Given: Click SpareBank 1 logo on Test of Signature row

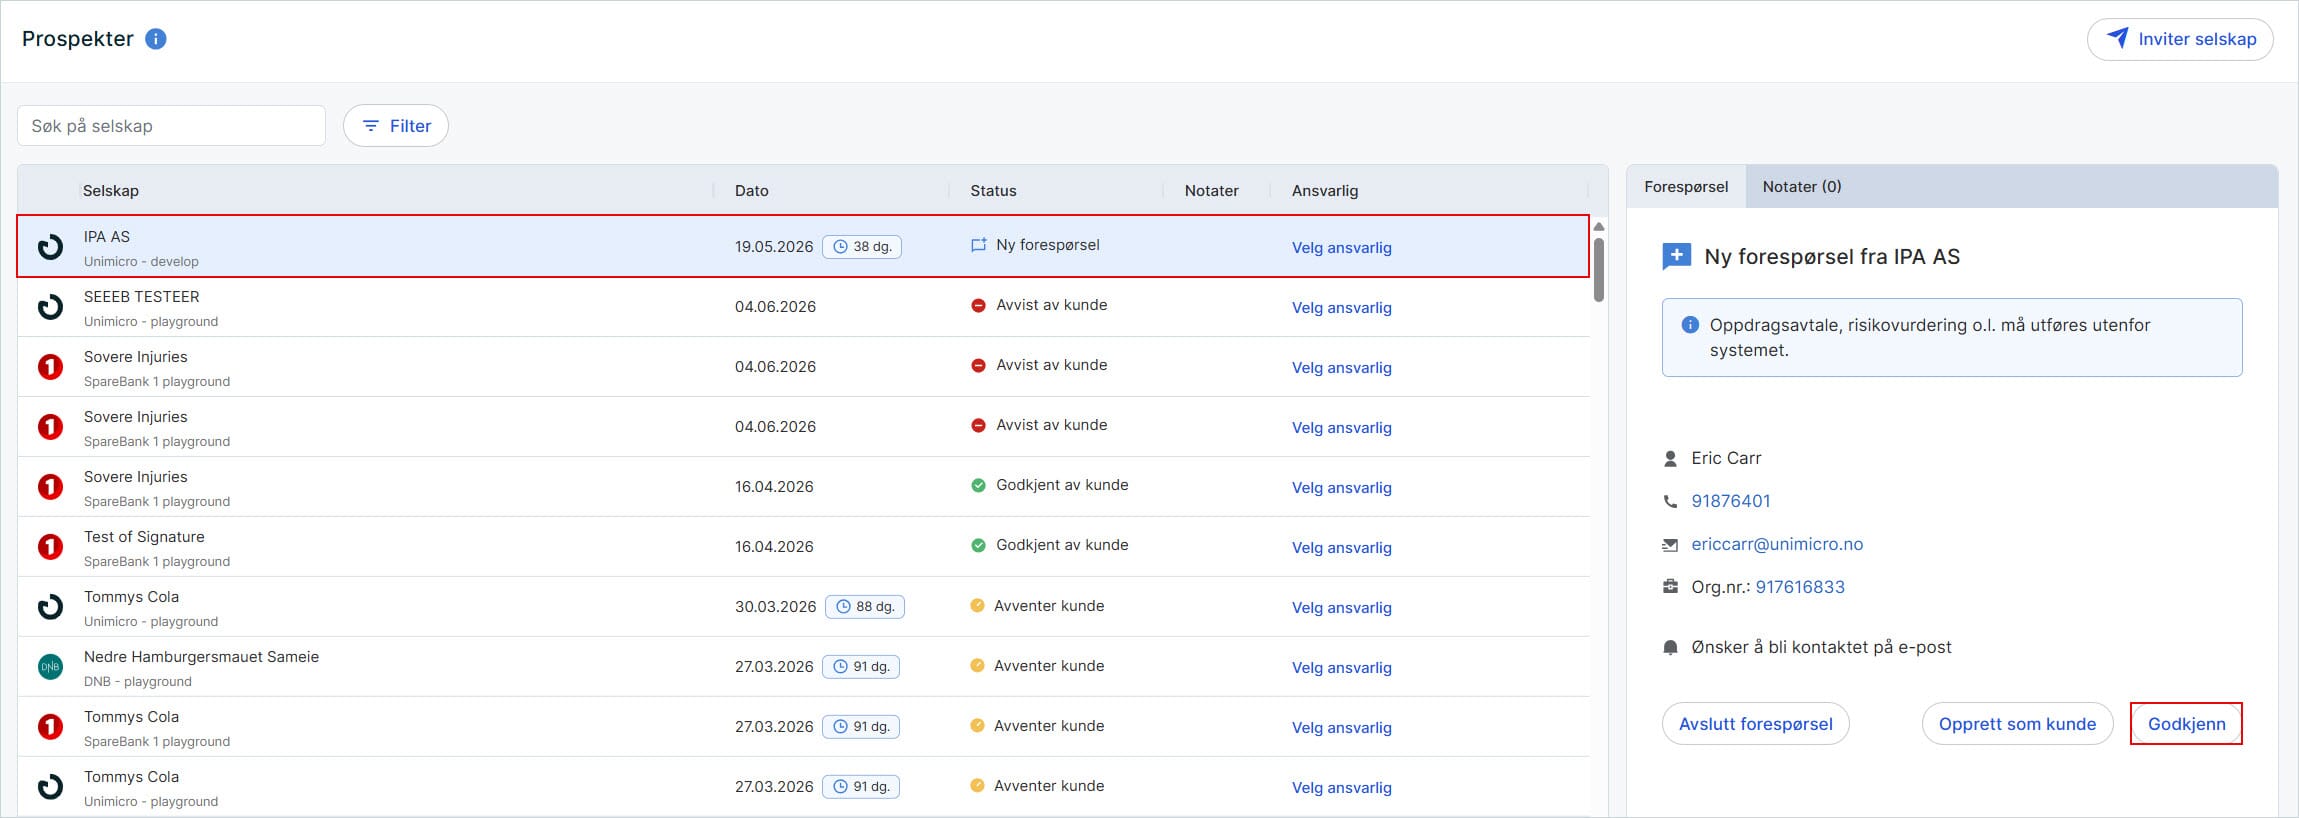Looking at the screenshot, I should 50,547.
